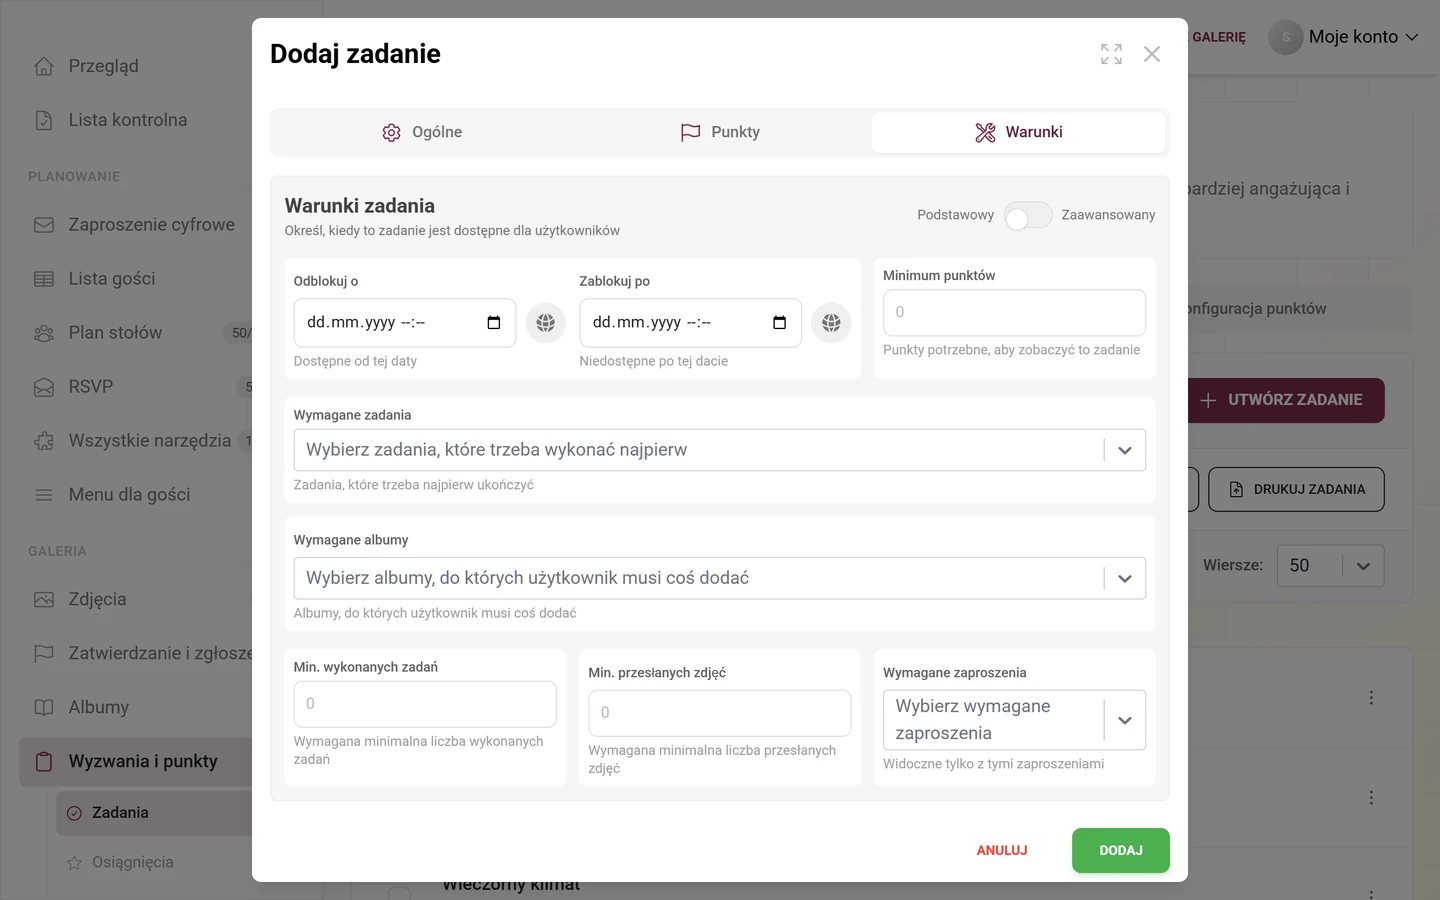Click the Zablokuj po date-time field

(x=691, y=323)
